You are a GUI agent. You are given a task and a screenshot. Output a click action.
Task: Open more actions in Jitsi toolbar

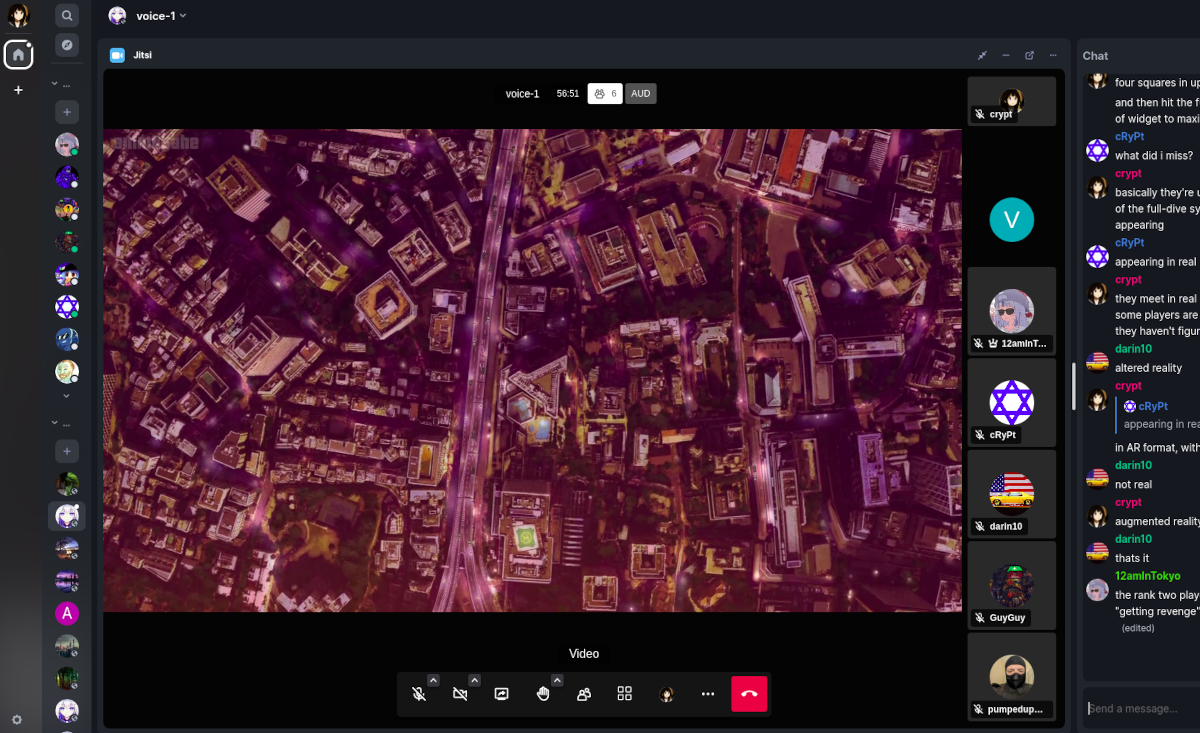click(708, 694)
